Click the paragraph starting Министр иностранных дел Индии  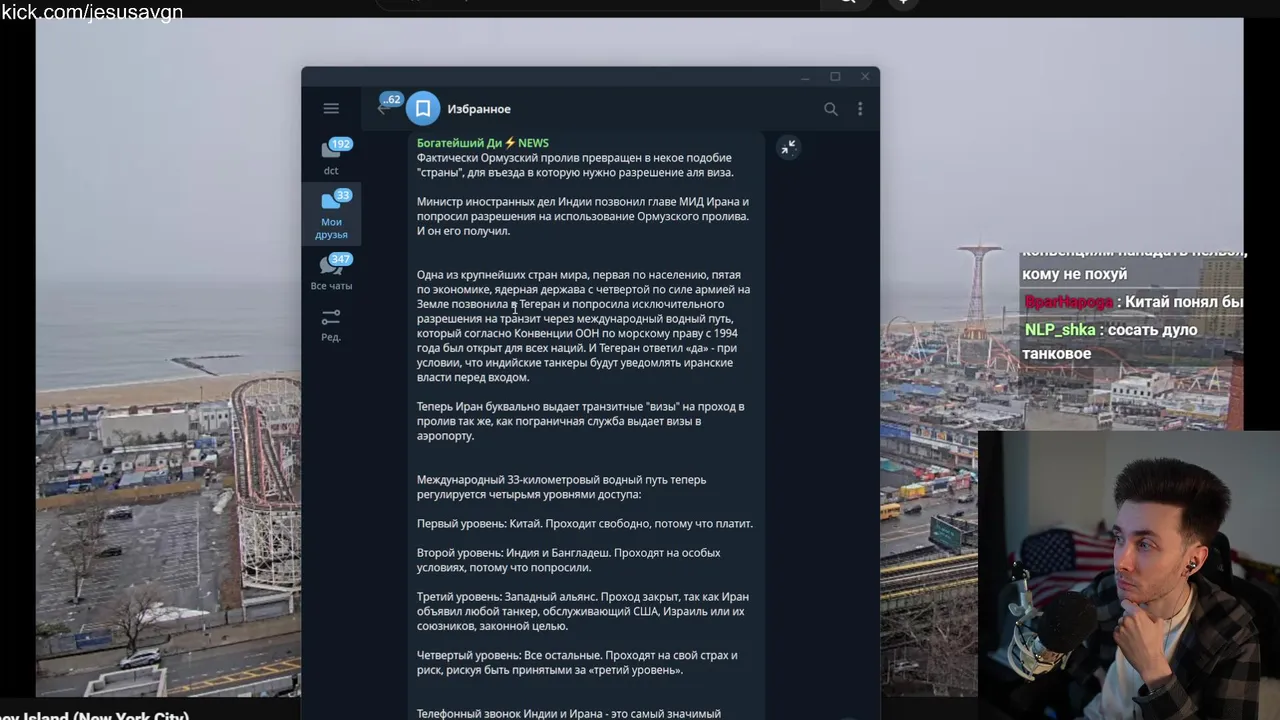pyautogui.click(x=583, y=216)
